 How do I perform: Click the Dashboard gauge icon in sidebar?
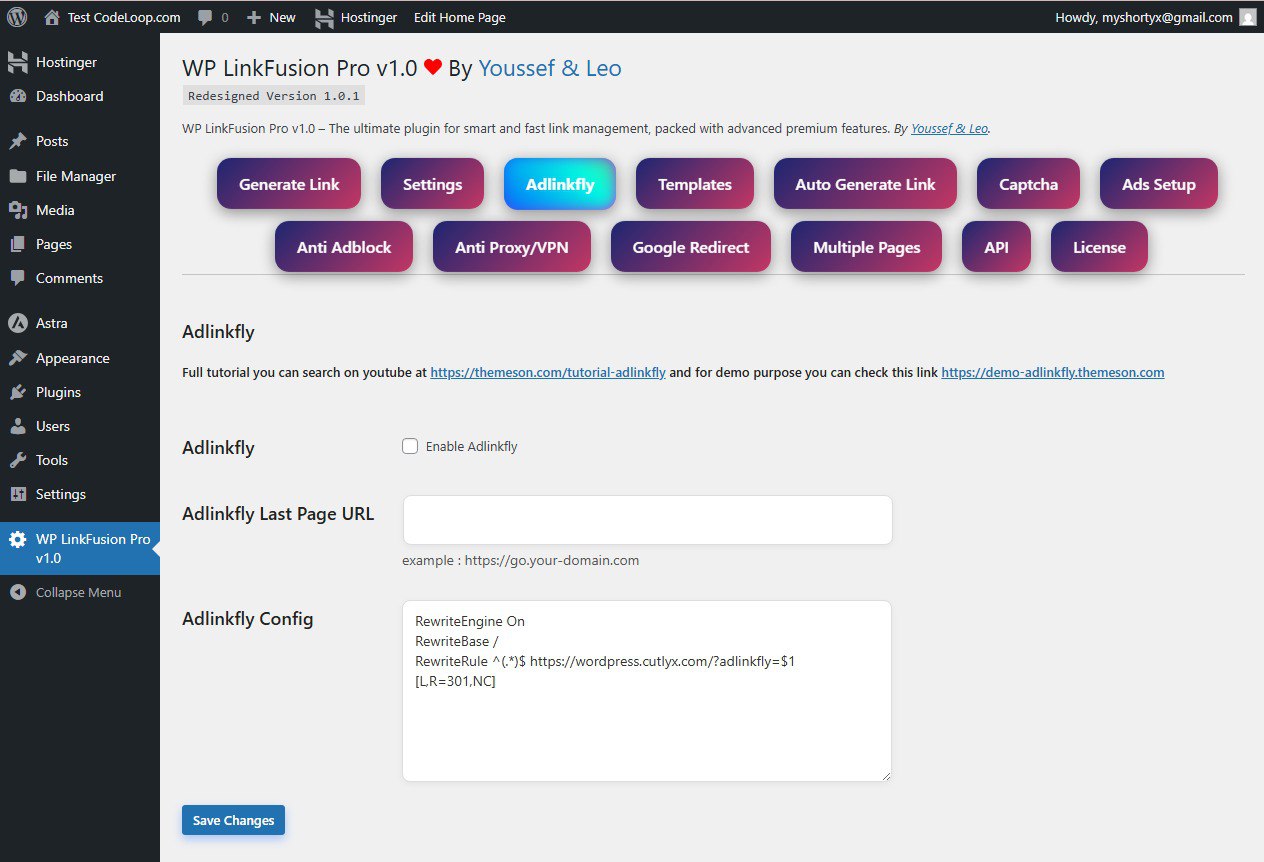17,96
